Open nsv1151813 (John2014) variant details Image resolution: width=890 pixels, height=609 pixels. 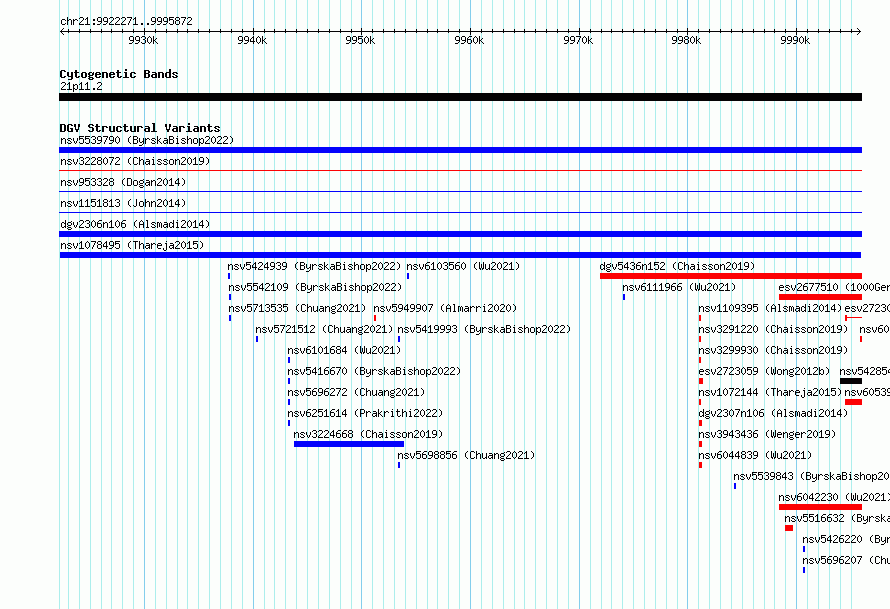tap(123, 203)
